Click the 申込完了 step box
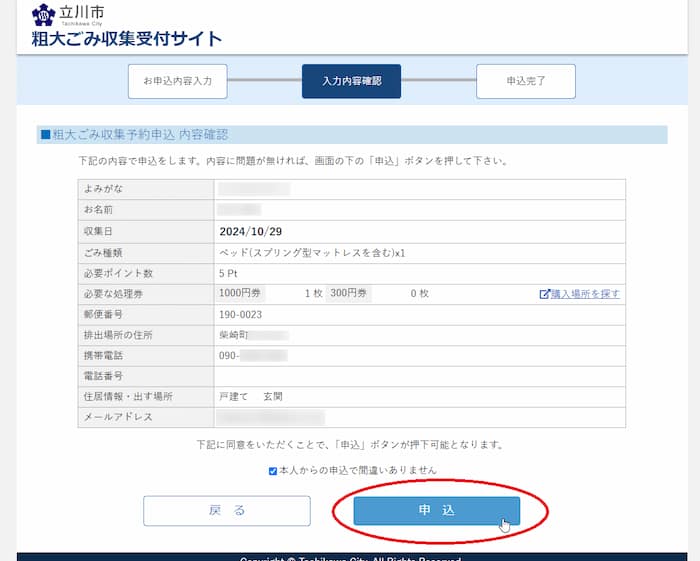The width and height of the screenshot is (700, 561). click(525, 81)
